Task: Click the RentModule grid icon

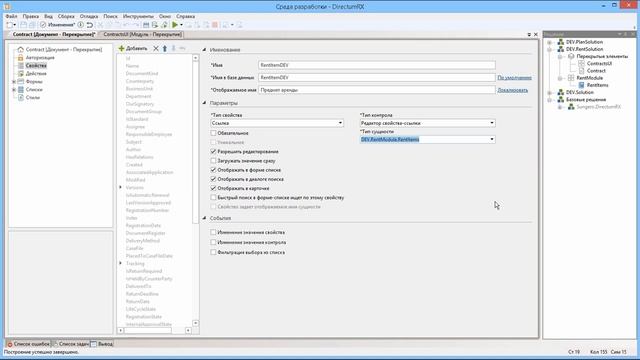Action: coord(571,78)
